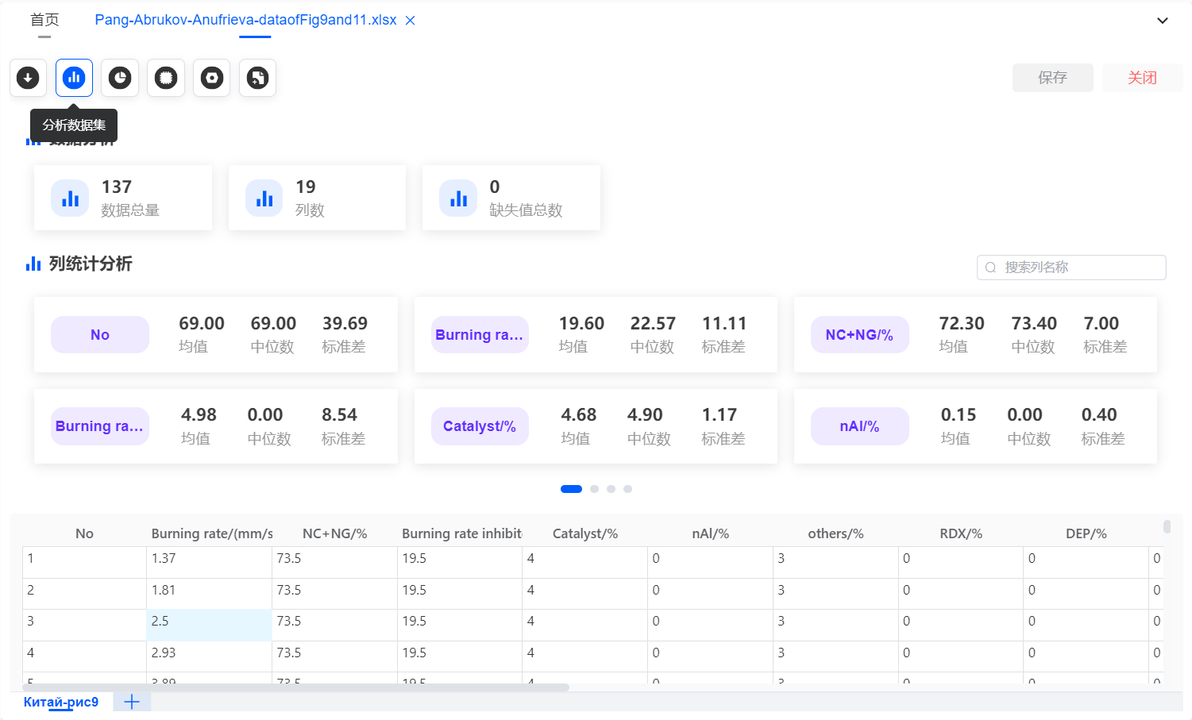This screenshot has height=720, width=1192.
Task: Click the 19 column count value
Action: pos(306,187)
